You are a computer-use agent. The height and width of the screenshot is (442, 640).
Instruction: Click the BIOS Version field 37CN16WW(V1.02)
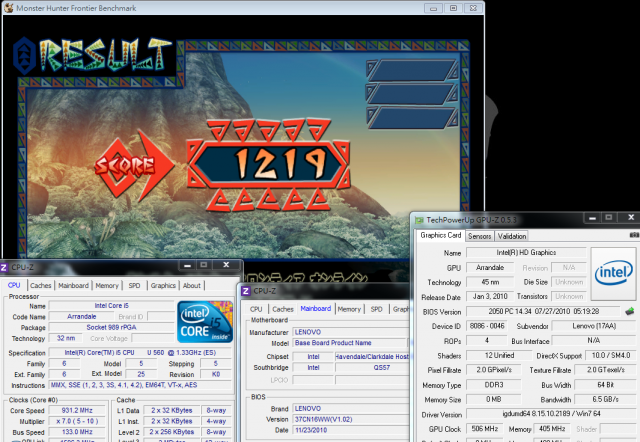click(351, 419)
